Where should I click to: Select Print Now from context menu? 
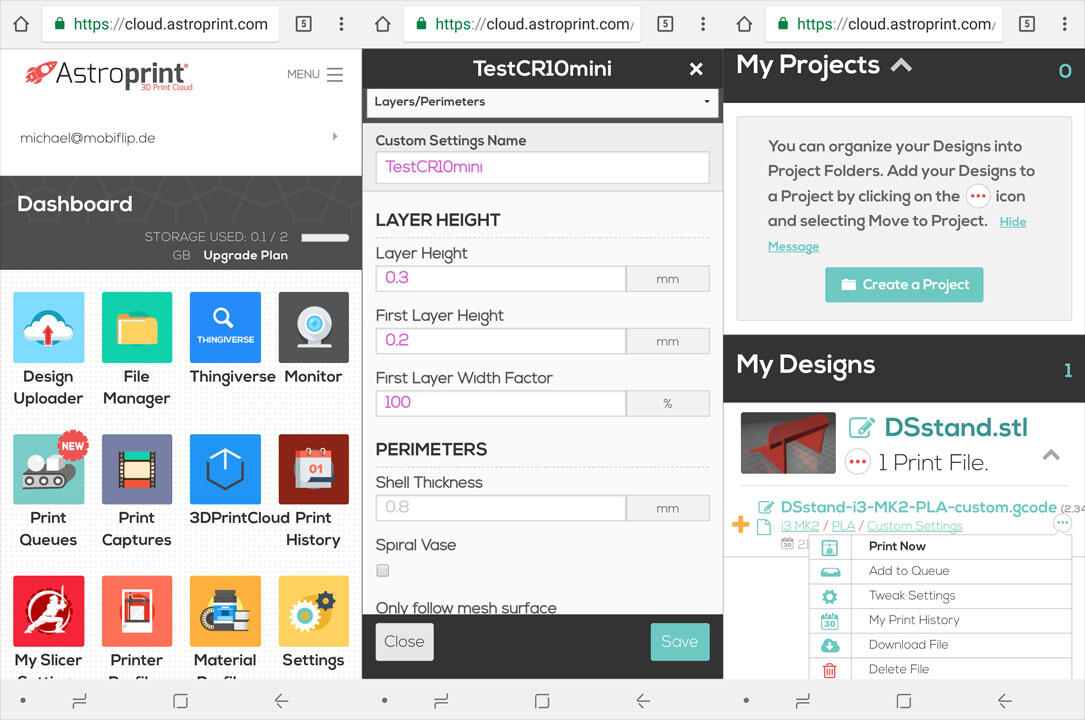coord(897,547)
